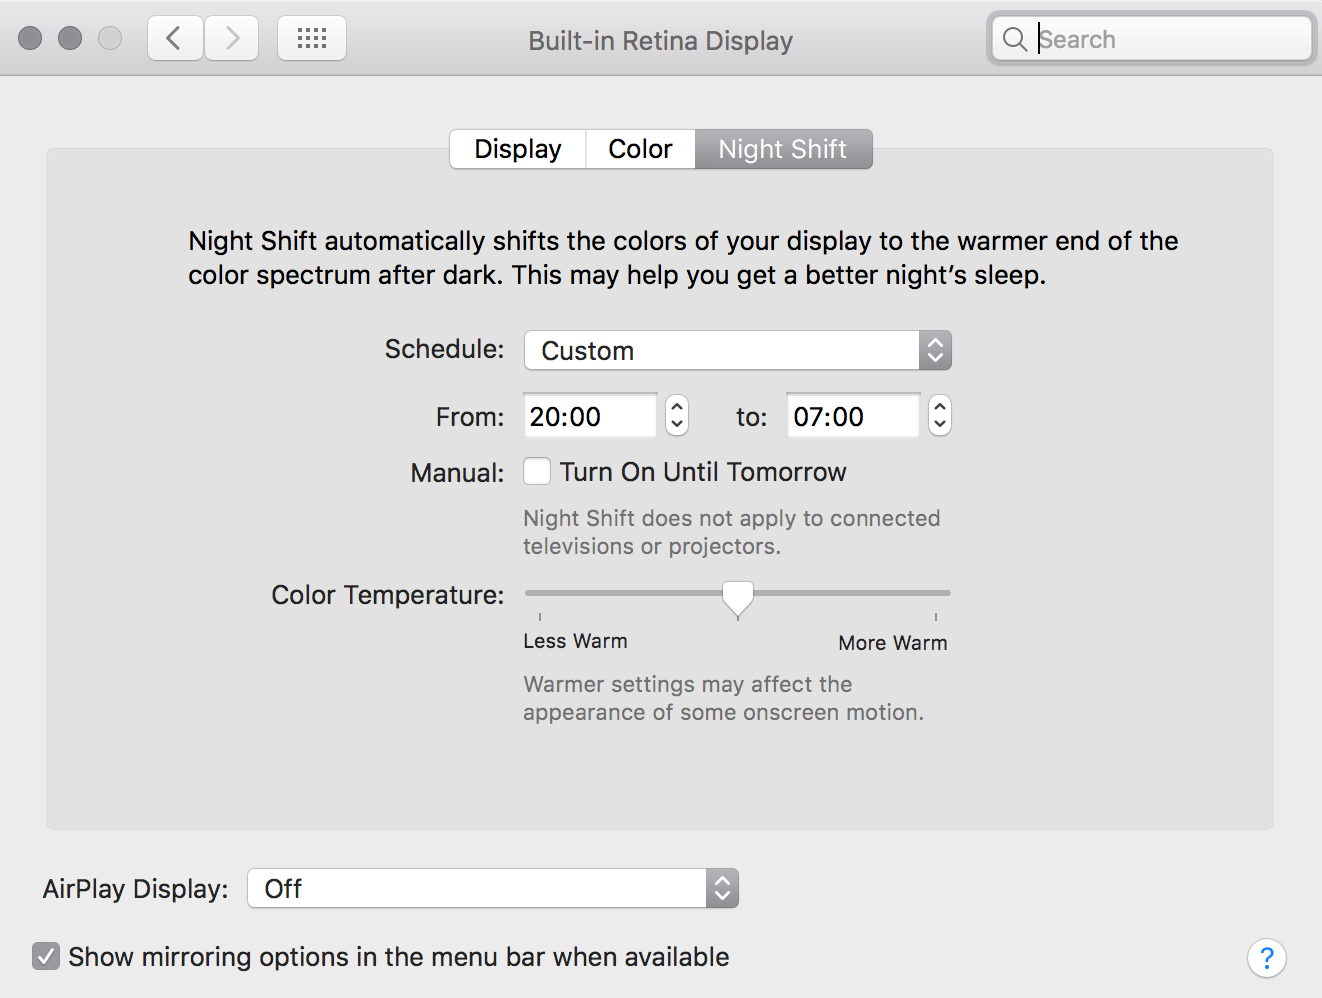Open the Schedule dropdown set to Custom
This screenshot has height=998, width=1322.
coord(738,351)
